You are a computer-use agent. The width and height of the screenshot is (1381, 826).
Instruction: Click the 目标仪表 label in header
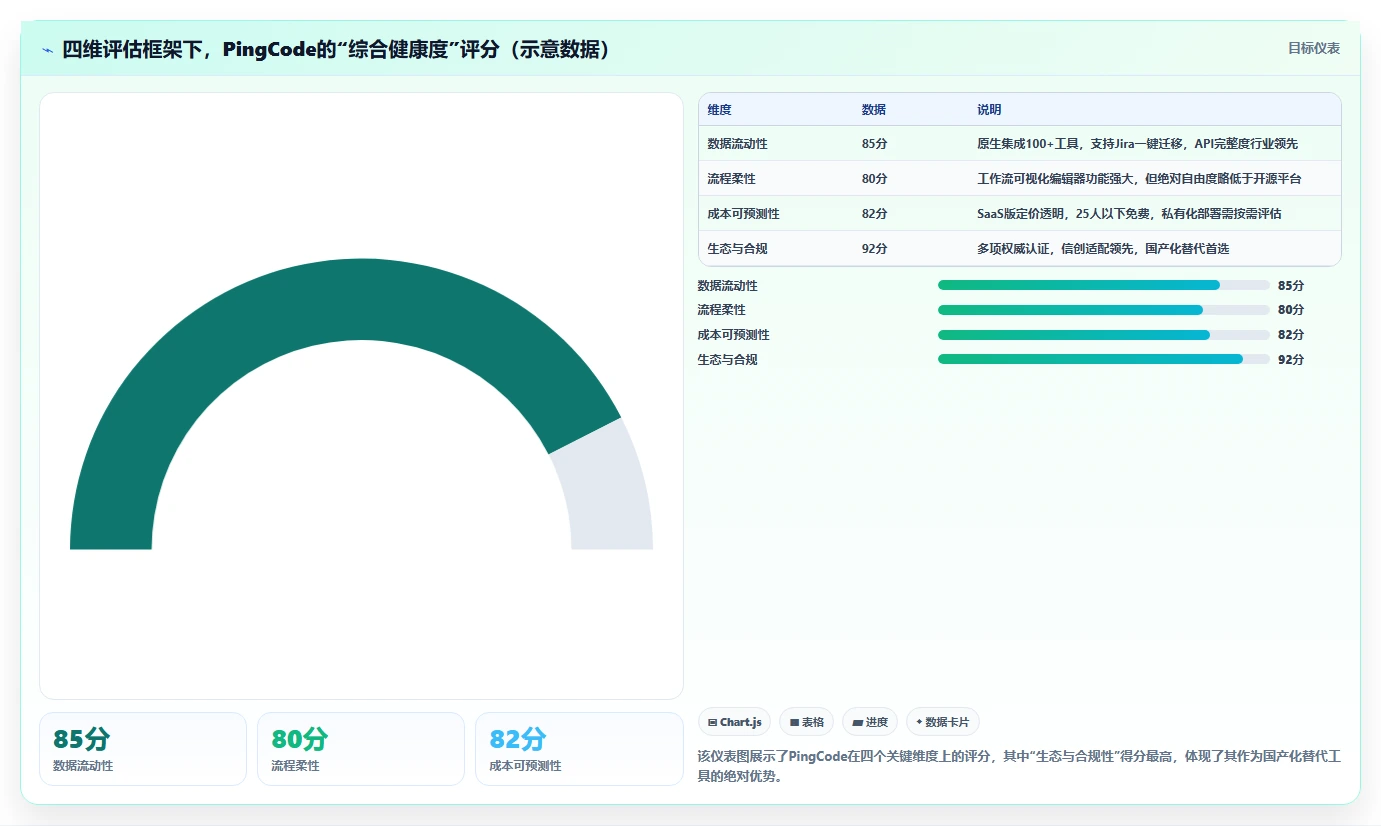pyautogui.click(x=1313, y=48)
